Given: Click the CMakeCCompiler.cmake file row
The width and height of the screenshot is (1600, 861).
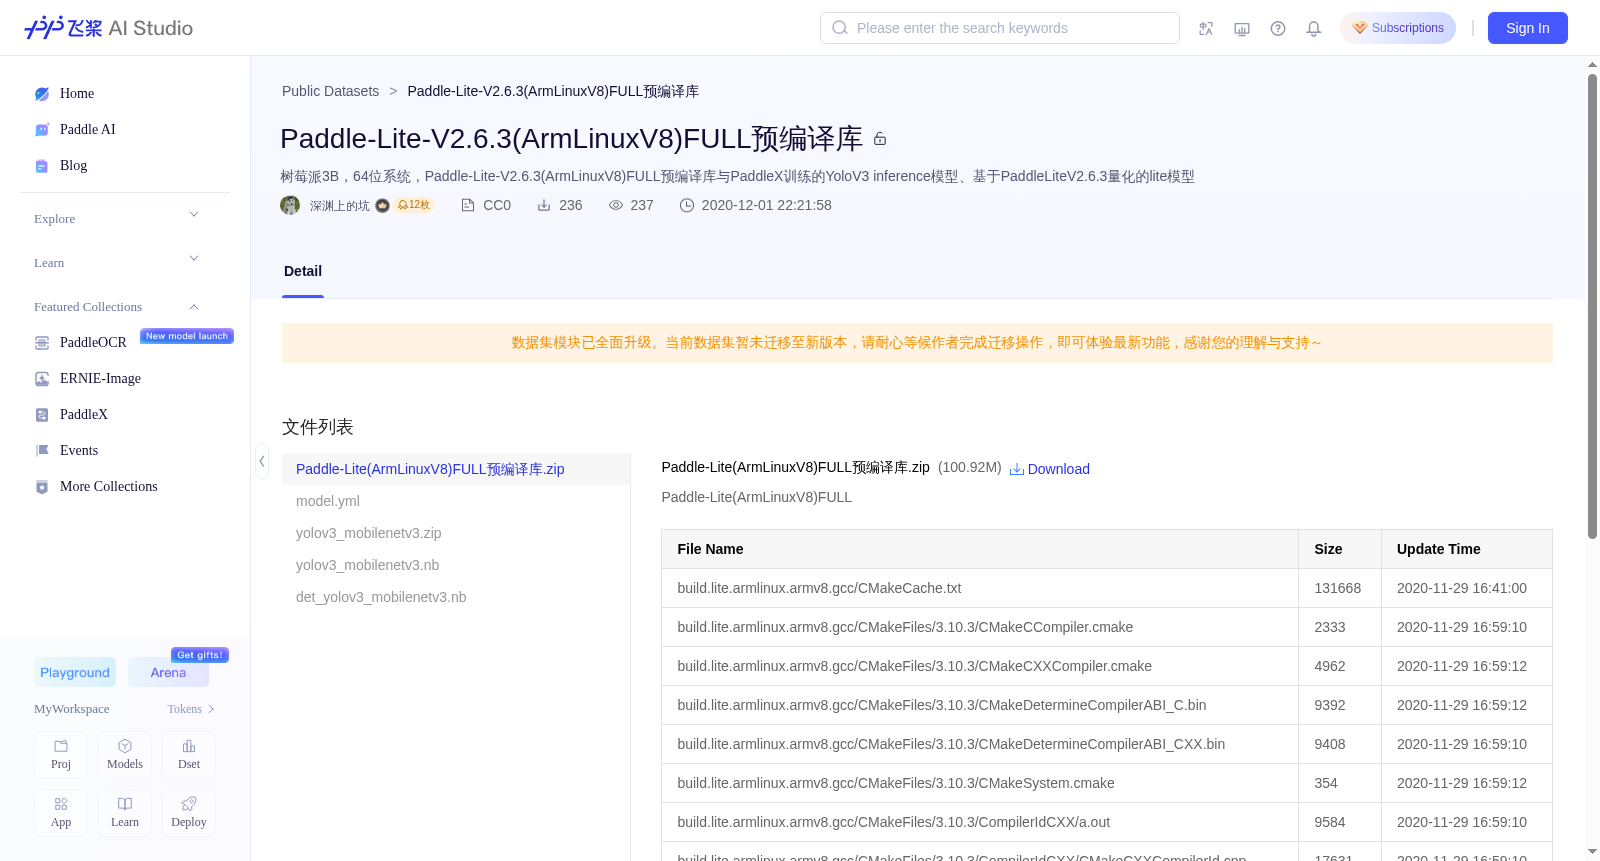Looking at the screenshot, I should click(1106, 627).
